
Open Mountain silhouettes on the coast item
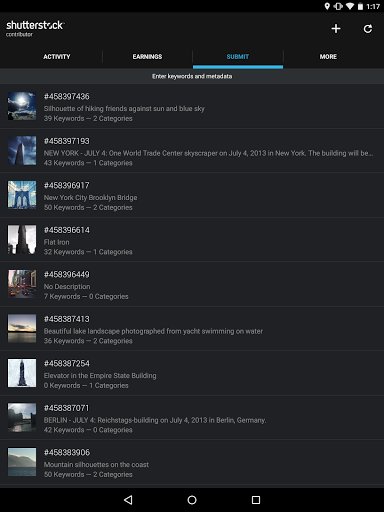(192, 462)
